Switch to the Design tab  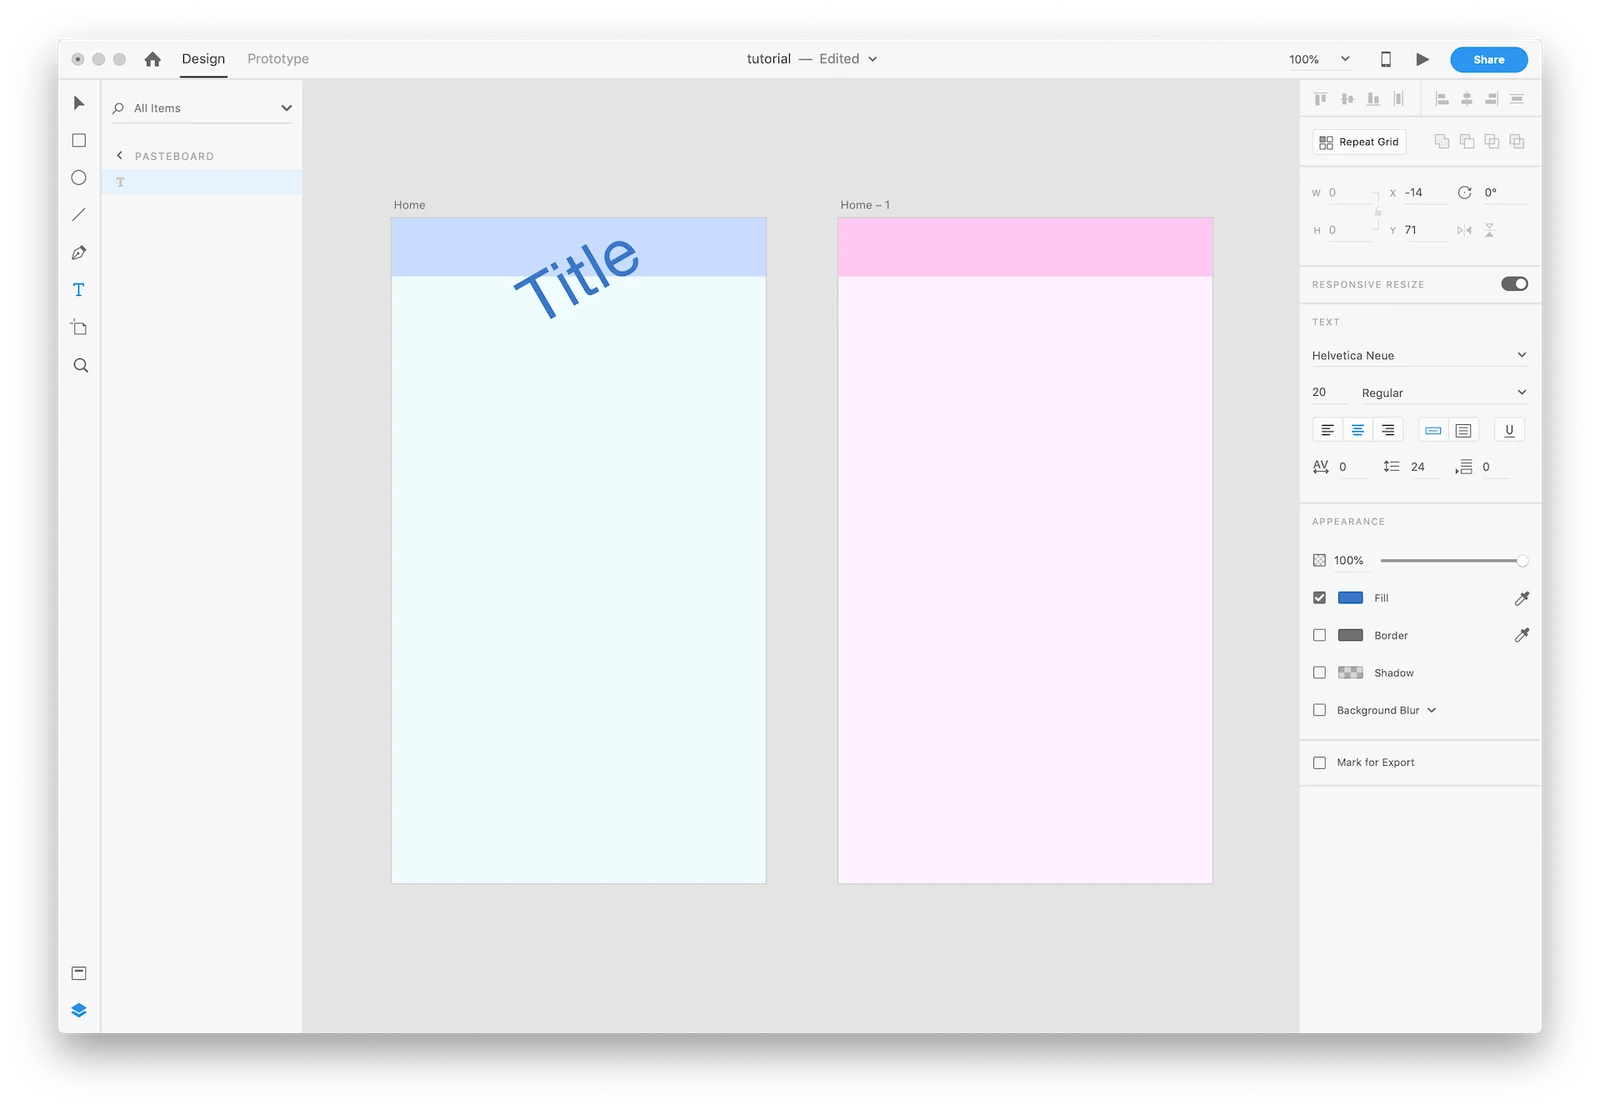(203, 59)
